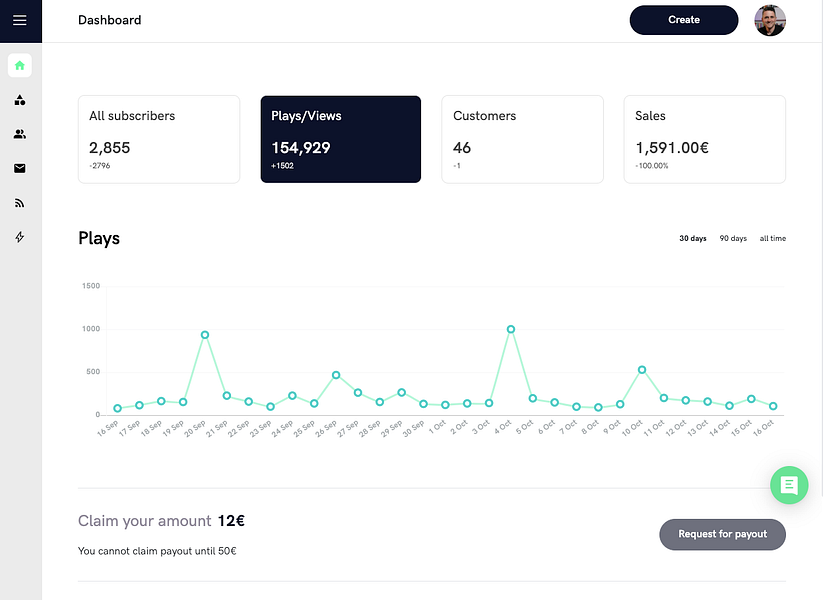The image size is (823, 600).
Task: Switch chart range to 30 days
Action: [x=693, y=239]
